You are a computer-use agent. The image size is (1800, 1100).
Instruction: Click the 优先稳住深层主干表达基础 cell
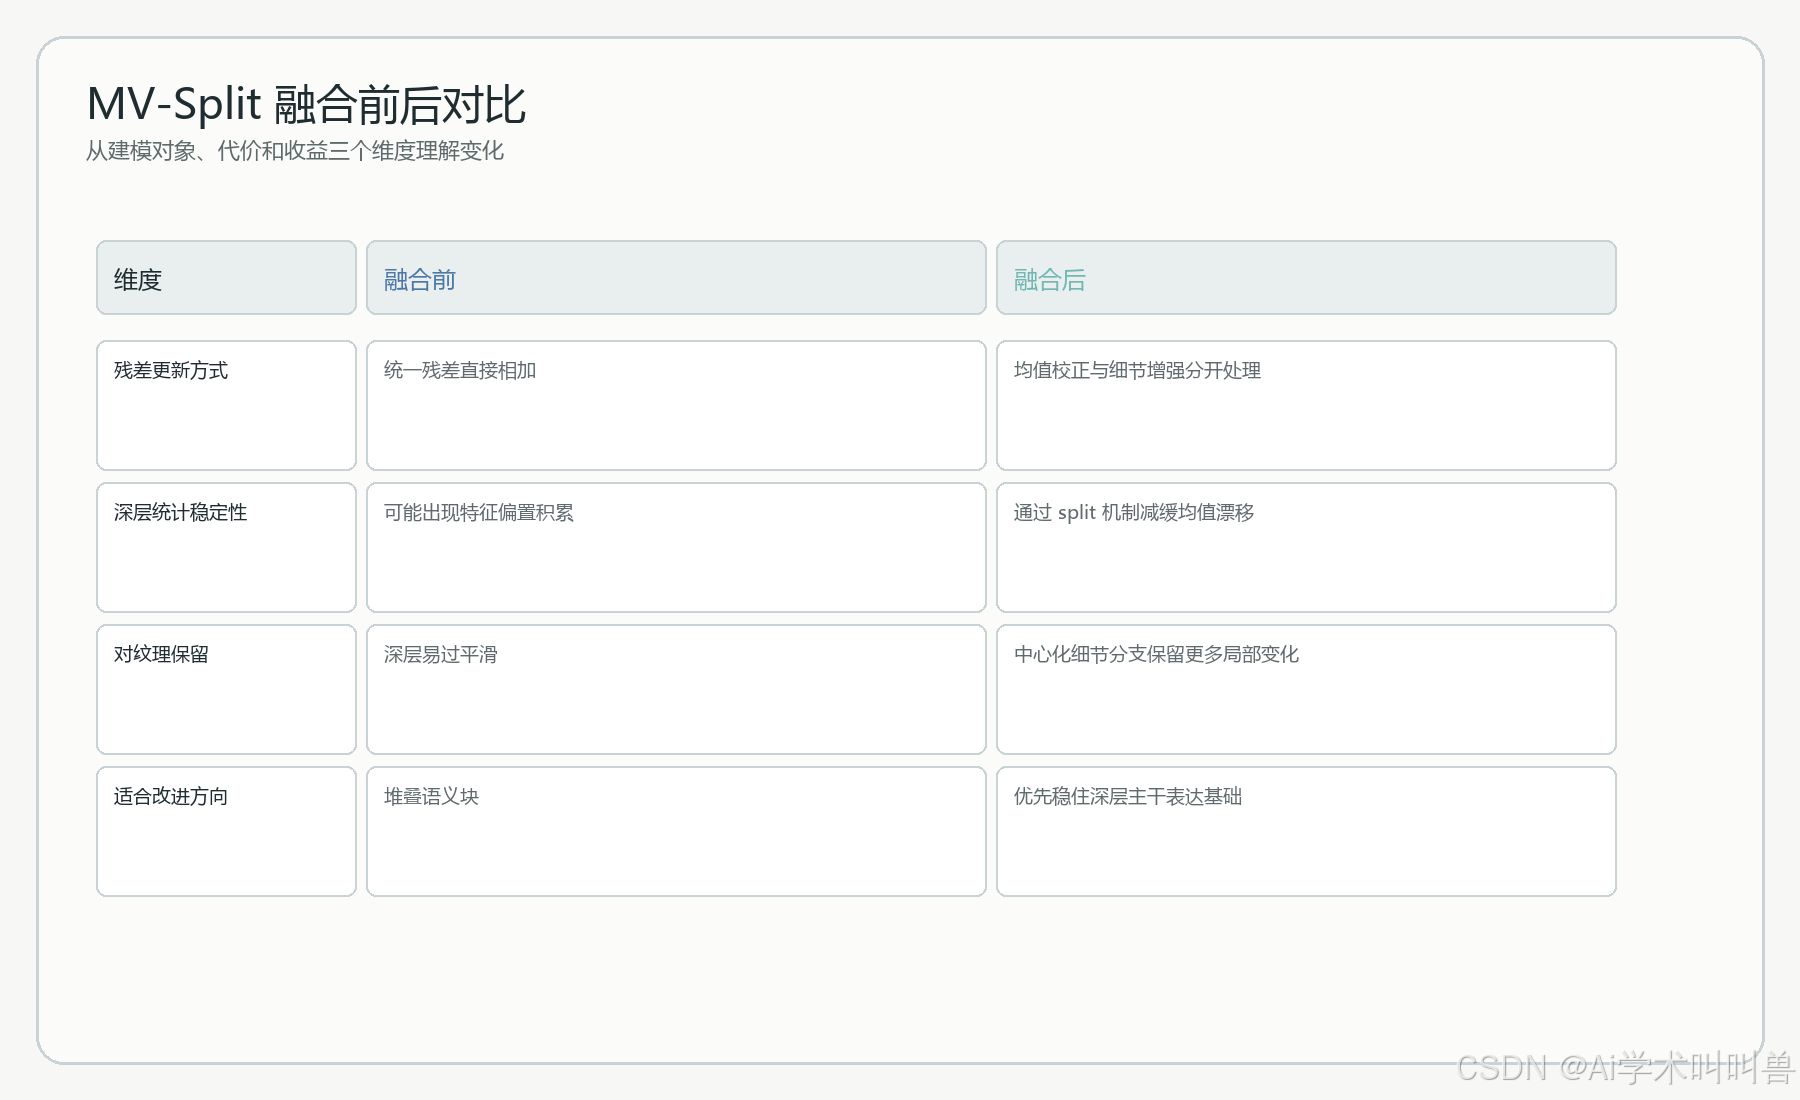1306,832
